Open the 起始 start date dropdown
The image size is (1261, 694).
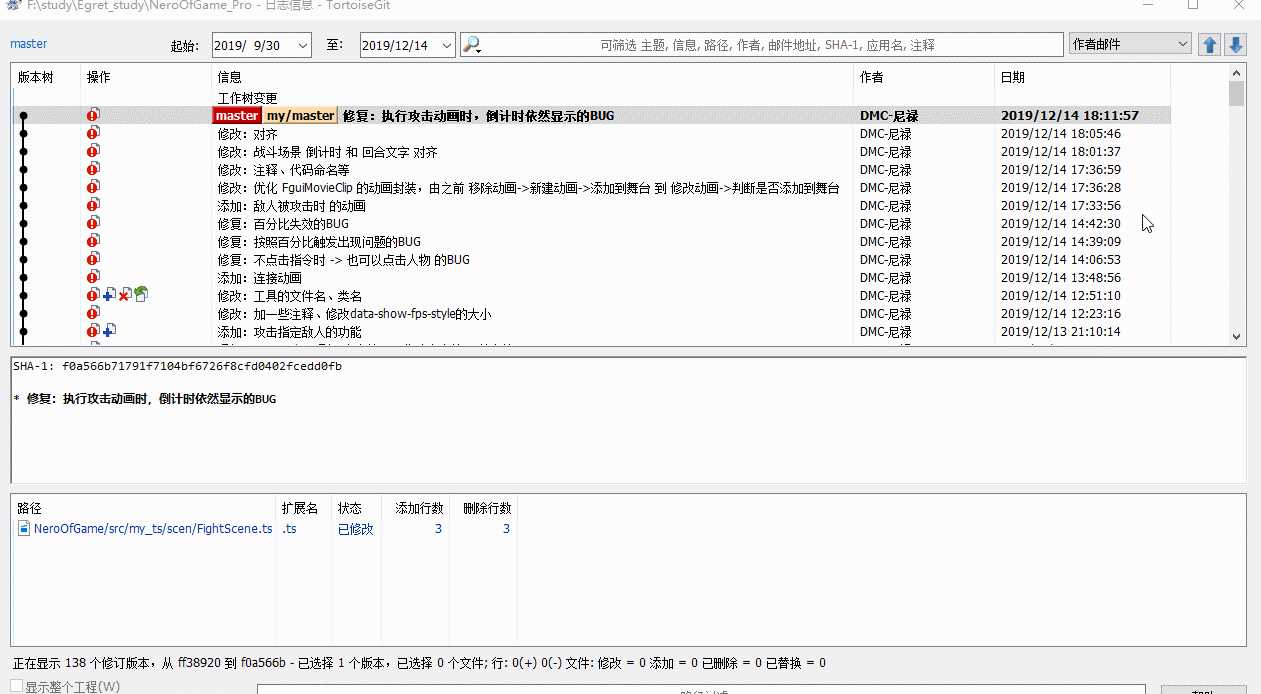pos(303,45)
